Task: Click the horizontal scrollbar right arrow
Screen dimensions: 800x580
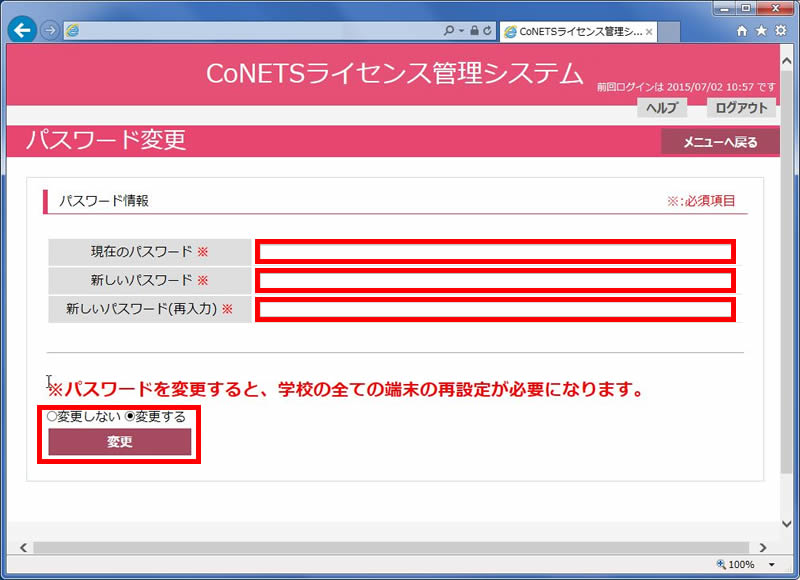Action: (763, 547)
